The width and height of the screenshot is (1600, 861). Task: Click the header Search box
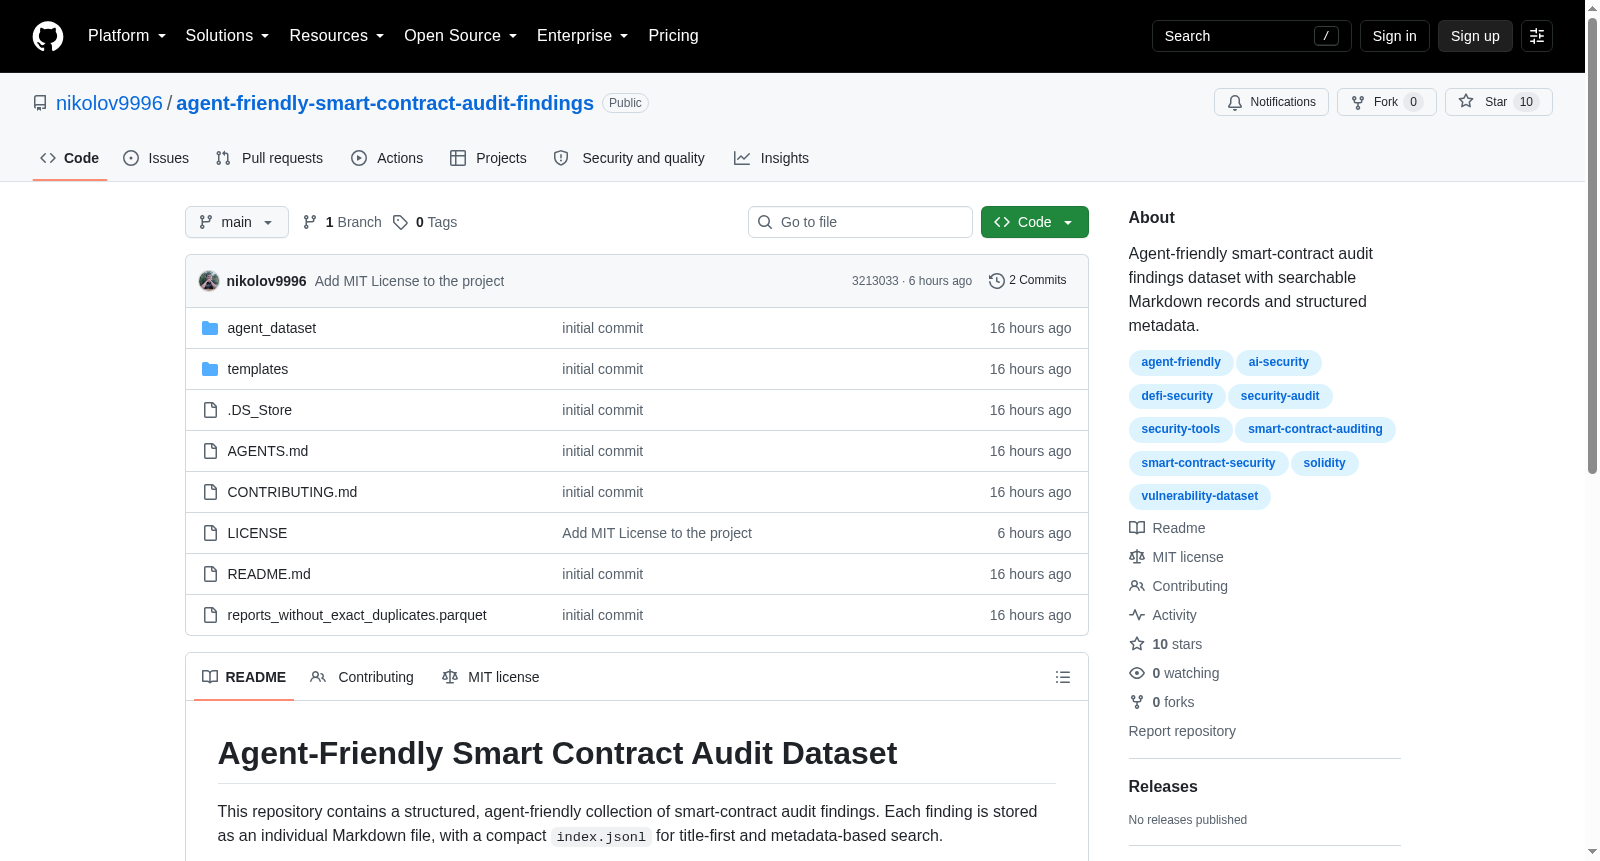pos(1251,36)
